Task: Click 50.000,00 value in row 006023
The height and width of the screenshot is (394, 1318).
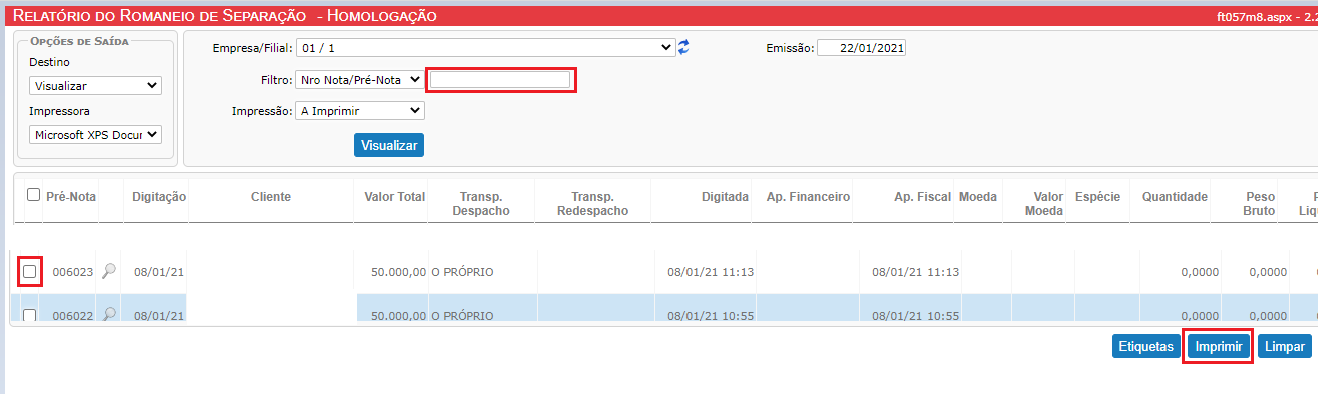Action: [398, 272]
